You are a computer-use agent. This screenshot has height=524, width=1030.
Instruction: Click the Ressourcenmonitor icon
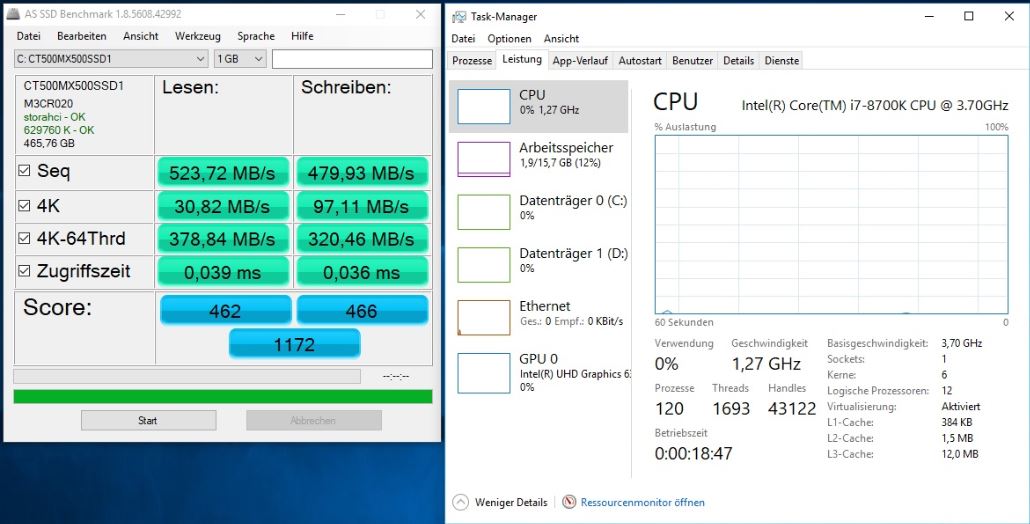coord(569,502)
